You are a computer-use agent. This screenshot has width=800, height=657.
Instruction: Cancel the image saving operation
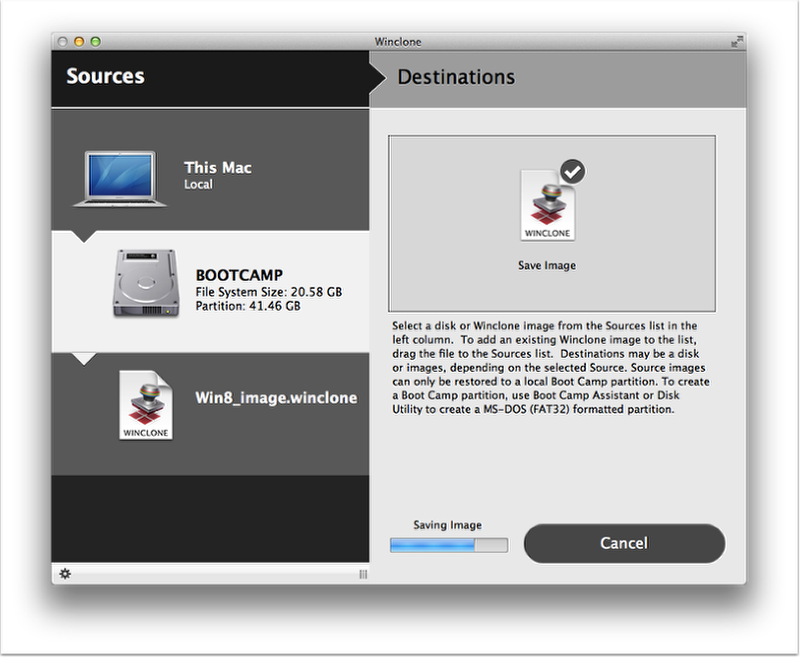point(624,543)
